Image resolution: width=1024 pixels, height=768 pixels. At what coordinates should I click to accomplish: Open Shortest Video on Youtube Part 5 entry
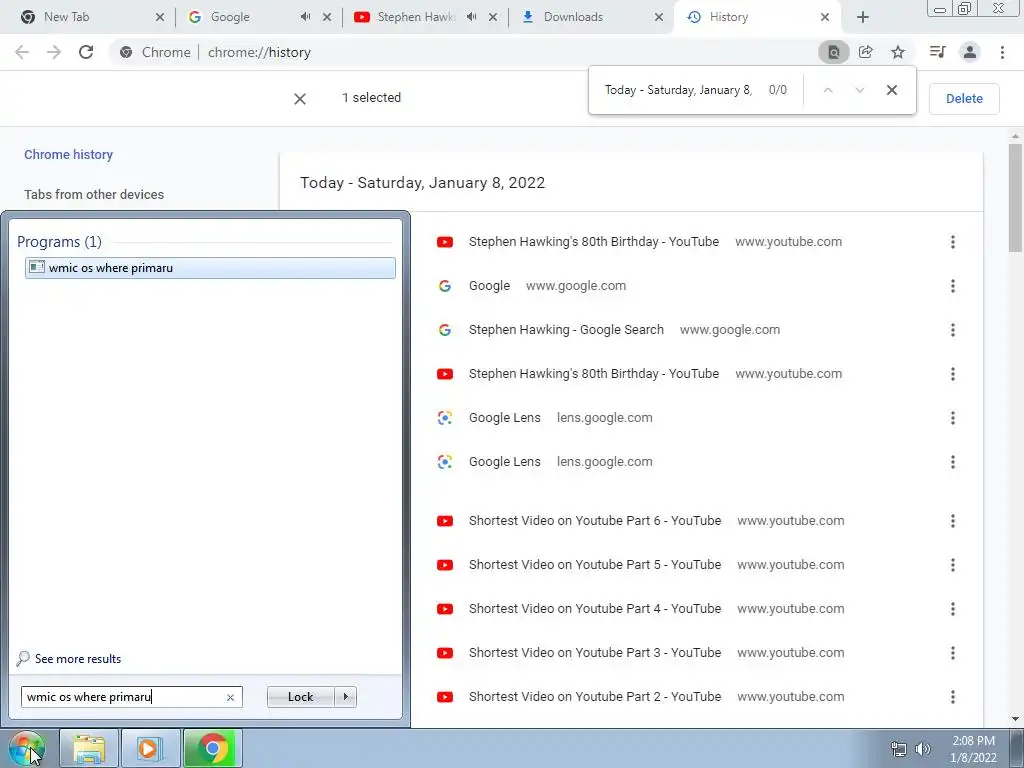point(595,565)
